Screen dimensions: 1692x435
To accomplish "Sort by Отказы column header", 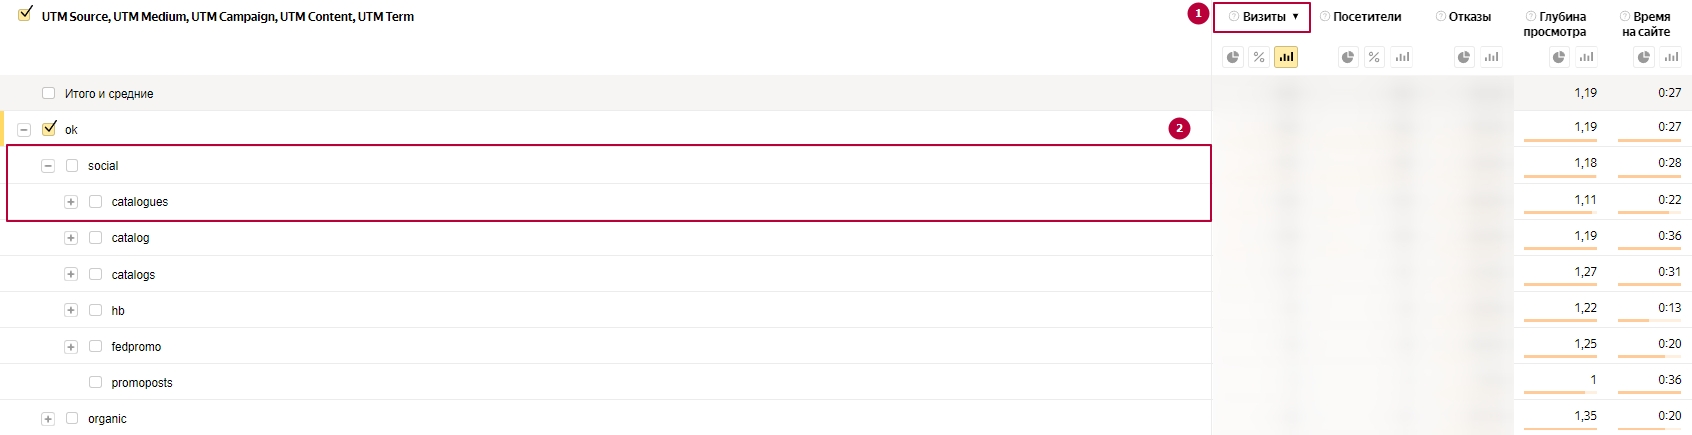I will [x=1470, y=17].
